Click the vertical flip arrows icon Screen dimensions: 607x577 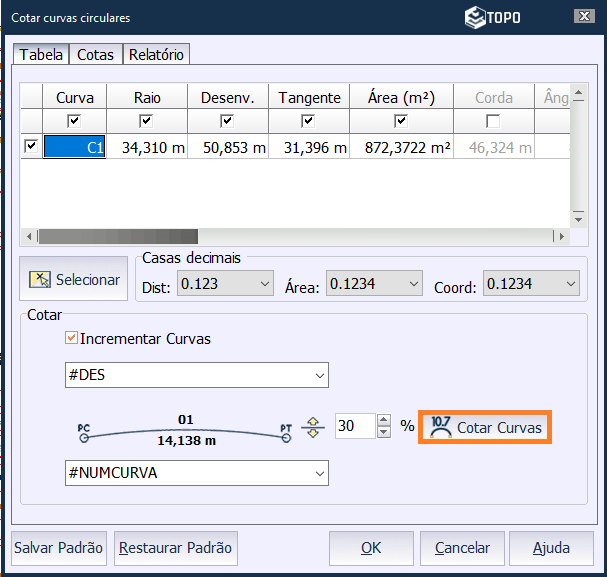click(x=314, y=427)
